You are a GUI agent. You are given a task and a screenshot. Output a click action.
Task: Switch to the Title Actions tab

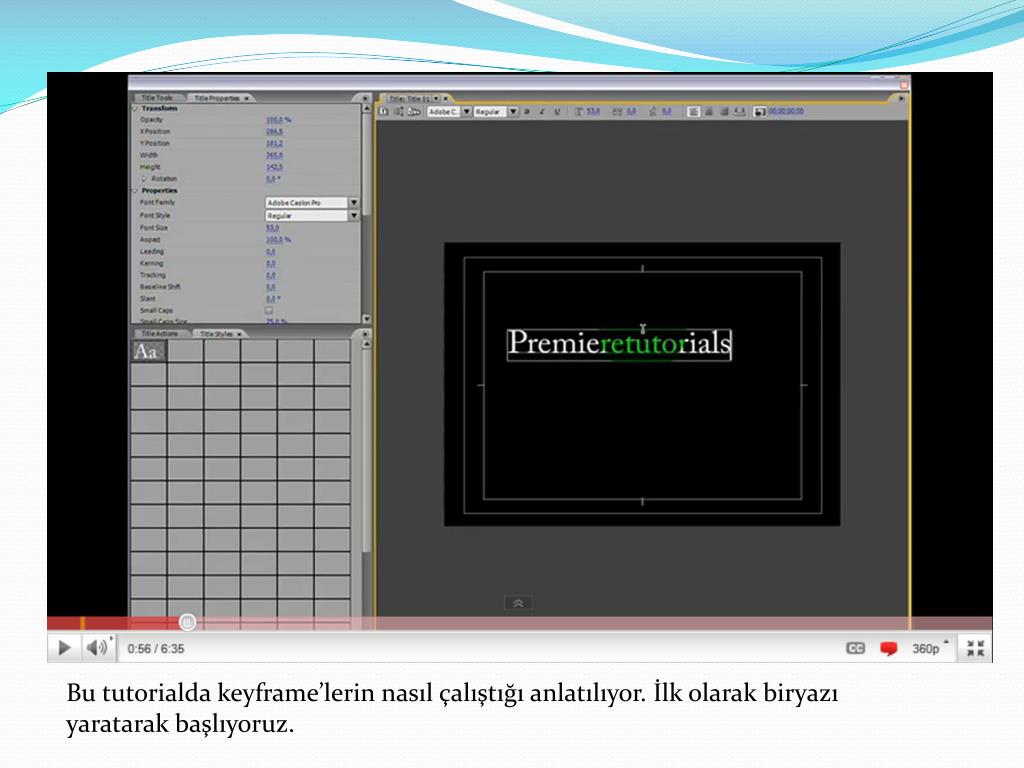(x=160, y=334)
